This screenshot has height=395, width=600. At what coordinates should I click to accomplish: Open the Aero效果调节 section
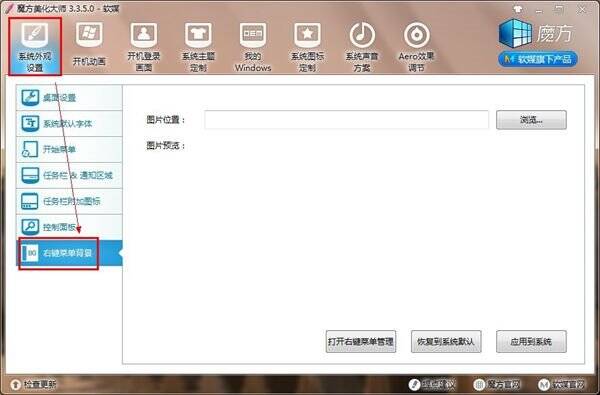click(x=416, y=47)
